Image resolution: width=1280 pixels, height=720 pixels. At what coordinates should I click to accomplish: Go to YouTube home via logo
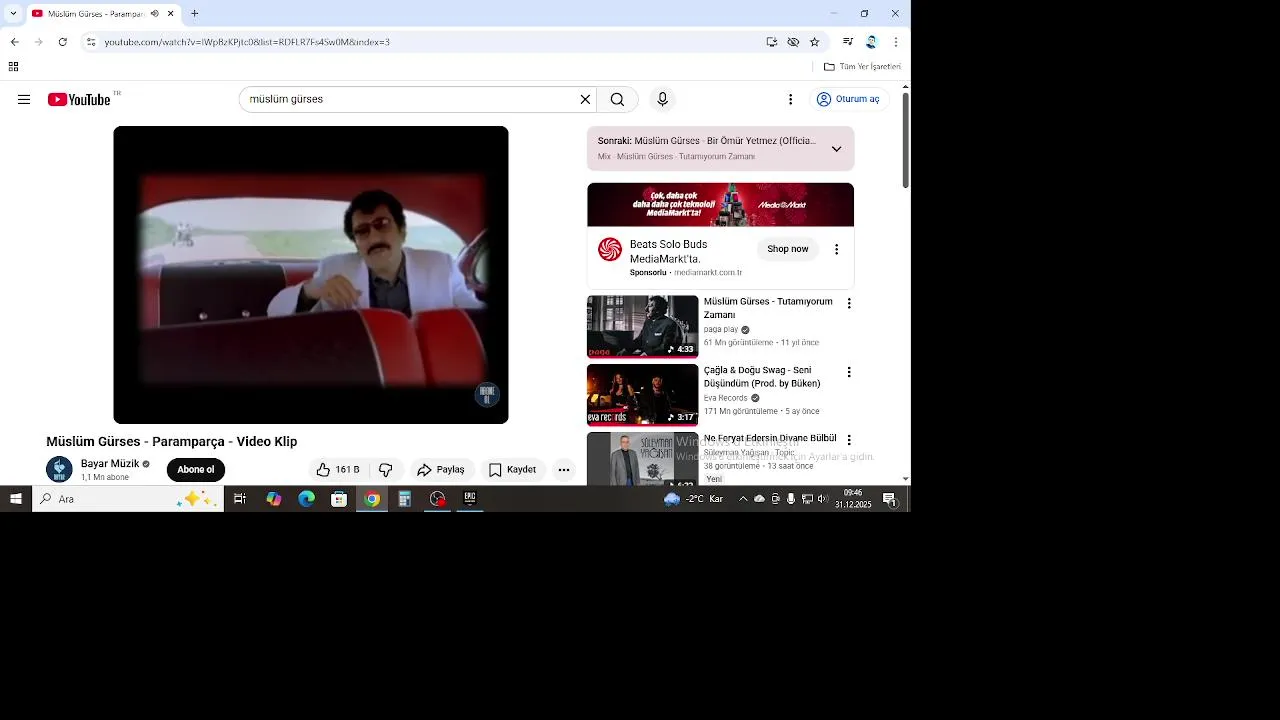79,99
